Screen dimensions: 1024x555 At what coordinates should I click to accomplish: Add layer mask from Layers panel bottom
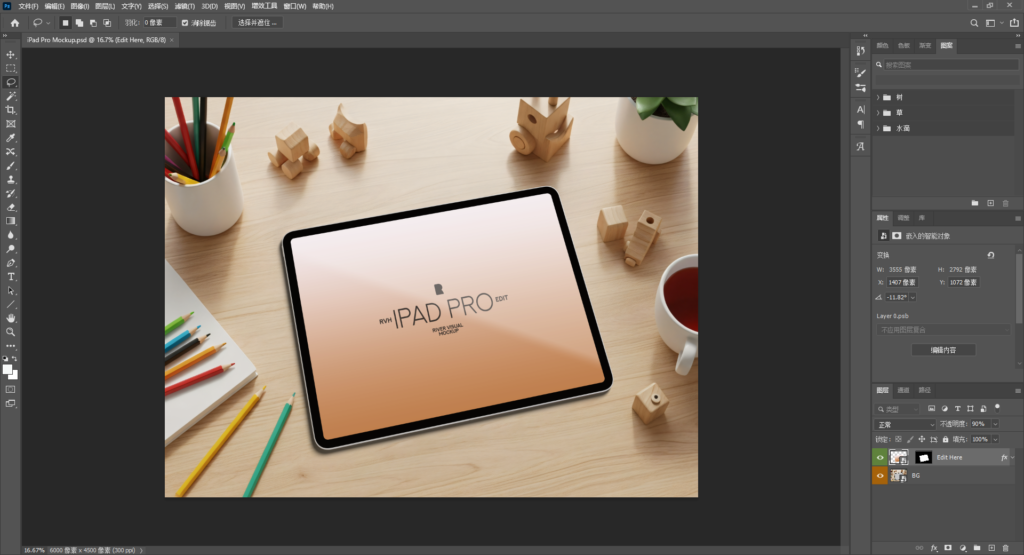(948, 548)
